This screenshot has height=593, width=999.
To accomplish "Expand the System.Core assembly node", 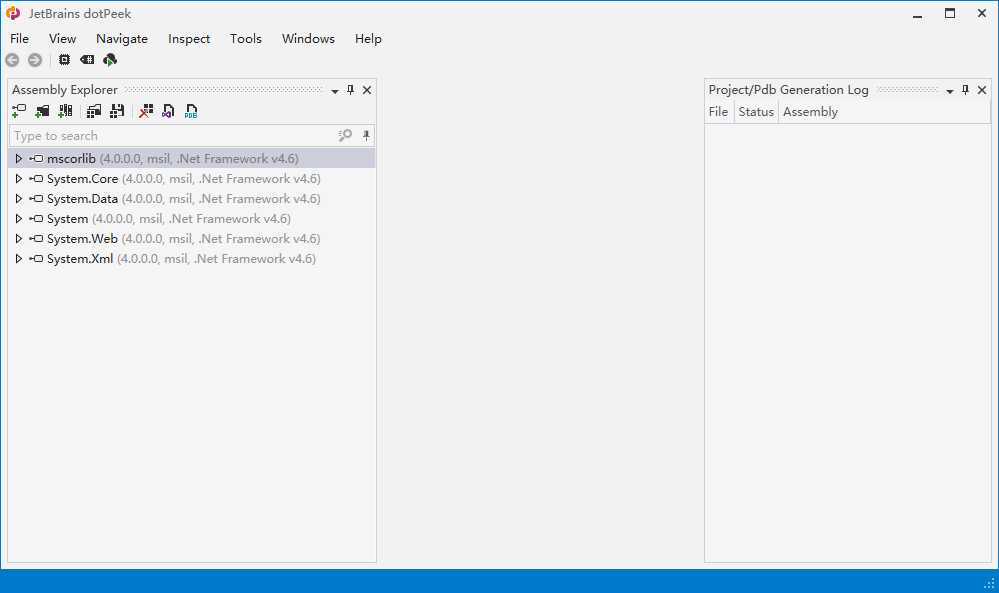I will click(18, 178).
